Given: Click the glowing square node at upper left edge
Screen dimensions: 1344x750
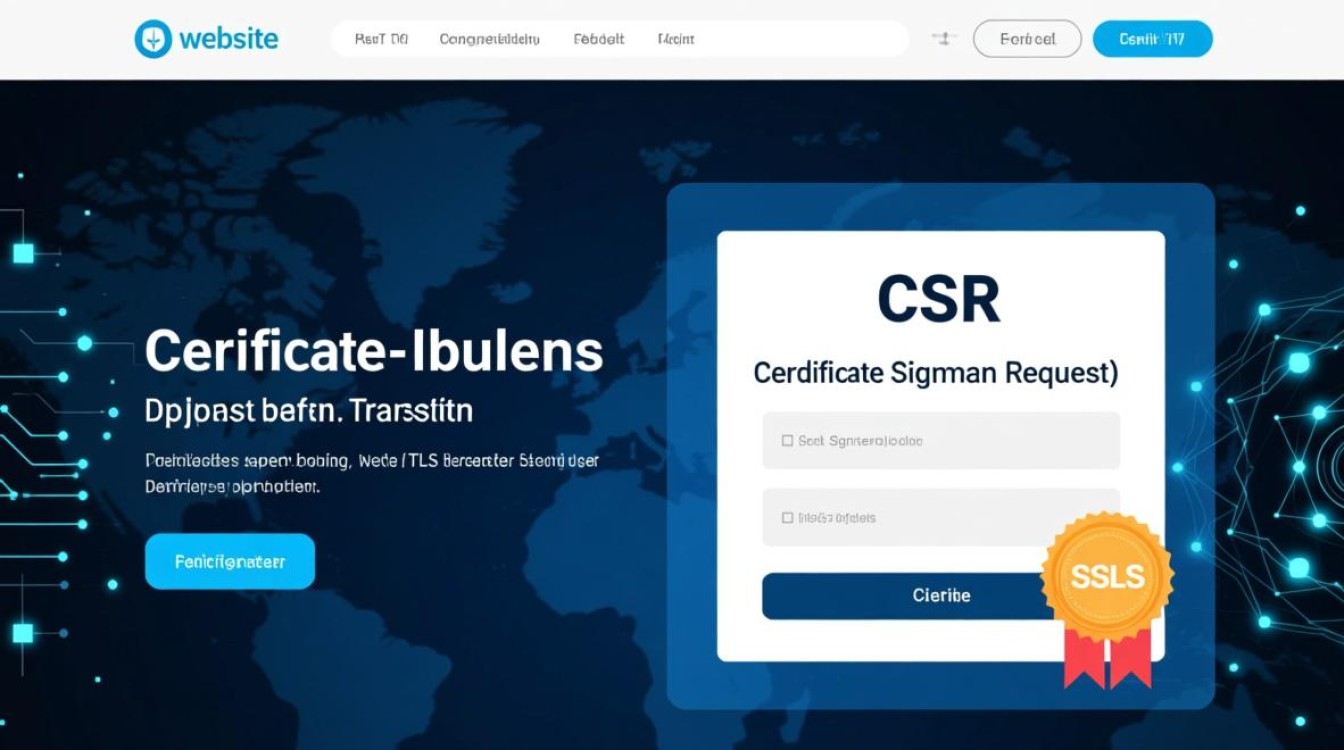Looking at the screenshot, I should (x=23, y=253).
